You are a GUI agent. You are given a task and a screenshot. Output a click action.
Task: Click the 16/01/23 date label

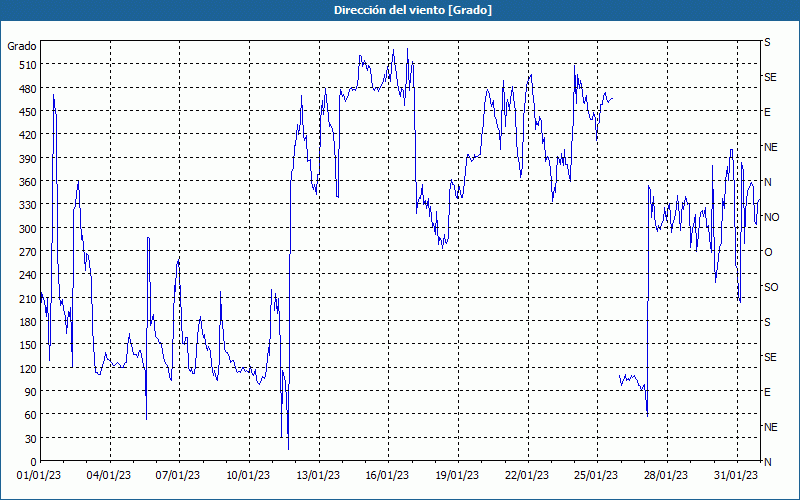[387, 476]
